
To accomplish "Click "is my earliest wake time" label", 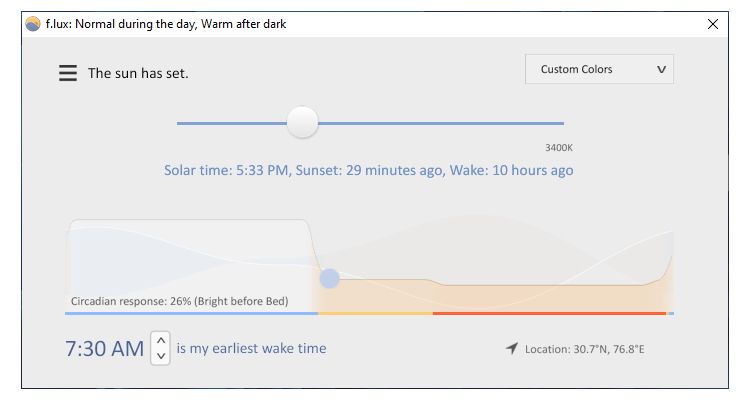I will pyautogui.click(x=251, y=349).
